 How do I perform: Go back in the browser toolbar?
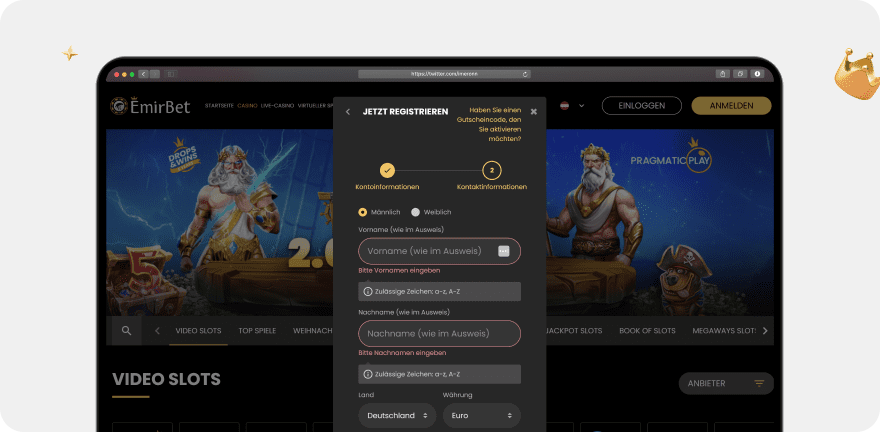(x=143, y=74)
